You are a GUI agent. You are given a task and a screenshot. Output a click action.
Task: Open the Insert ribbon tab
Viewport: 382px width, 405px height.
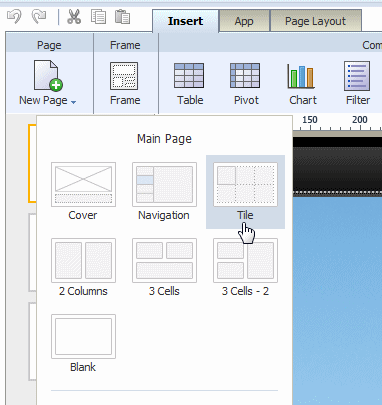coord(185,21)
